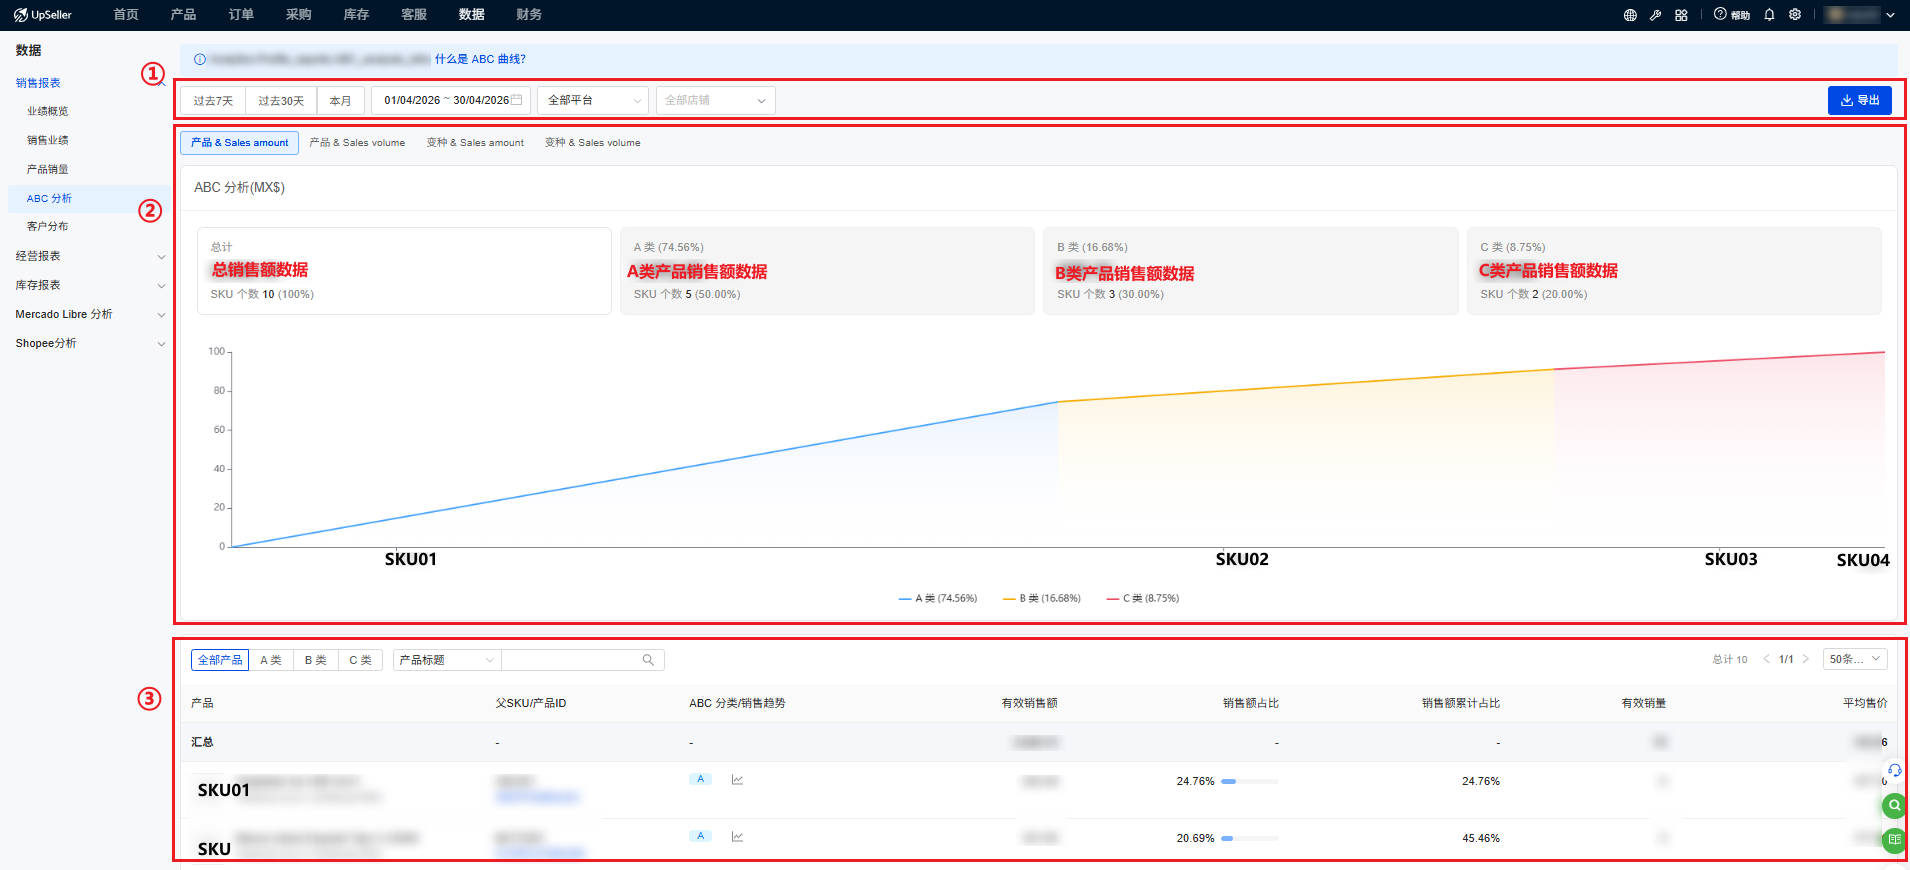Open trend chart icon in 20.69% row
This screenshot has height=870, width=1910.
pos(737,837)
